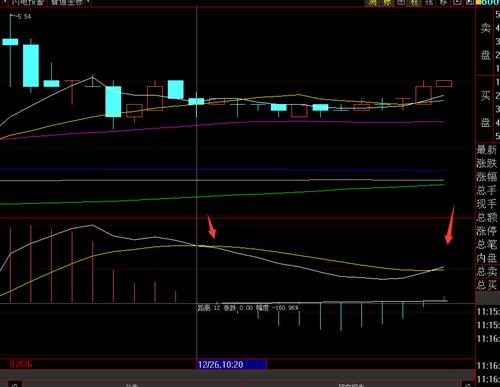This screenshot has height=387, width=500.
Task: Select the highlighted 总卖 row
Action: click(487, 271)
